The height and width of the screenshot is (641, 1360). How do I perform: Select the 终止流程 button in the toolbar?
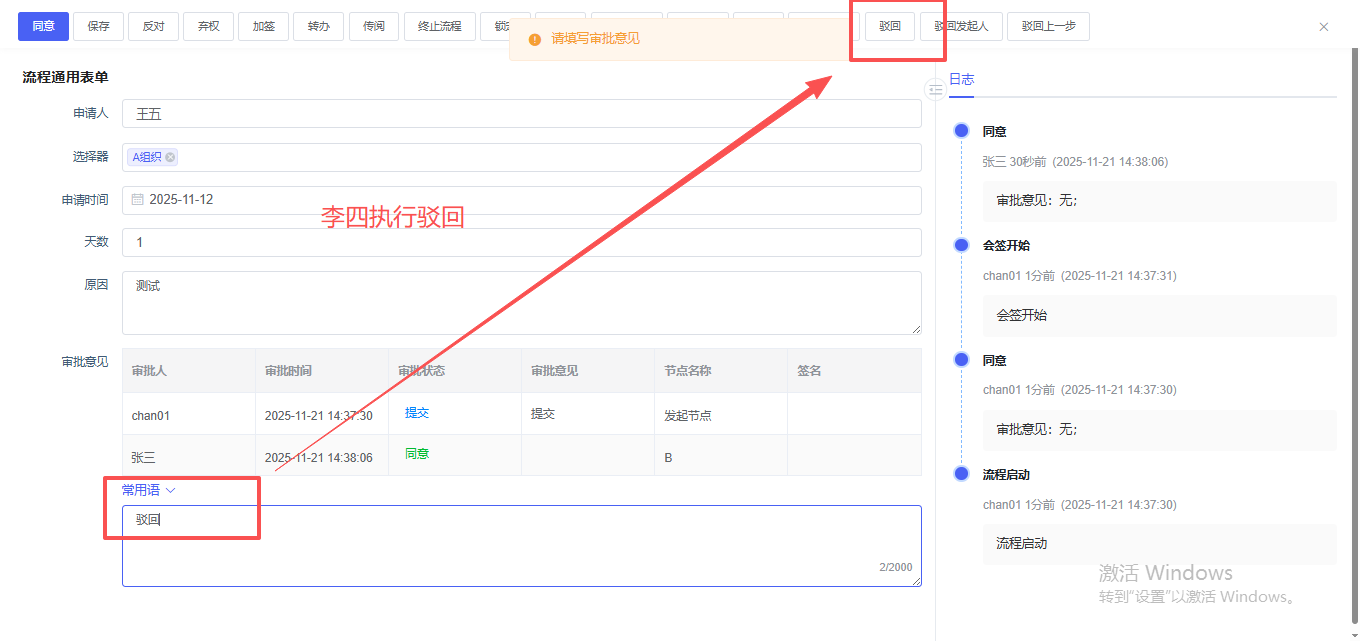point(439,27)
